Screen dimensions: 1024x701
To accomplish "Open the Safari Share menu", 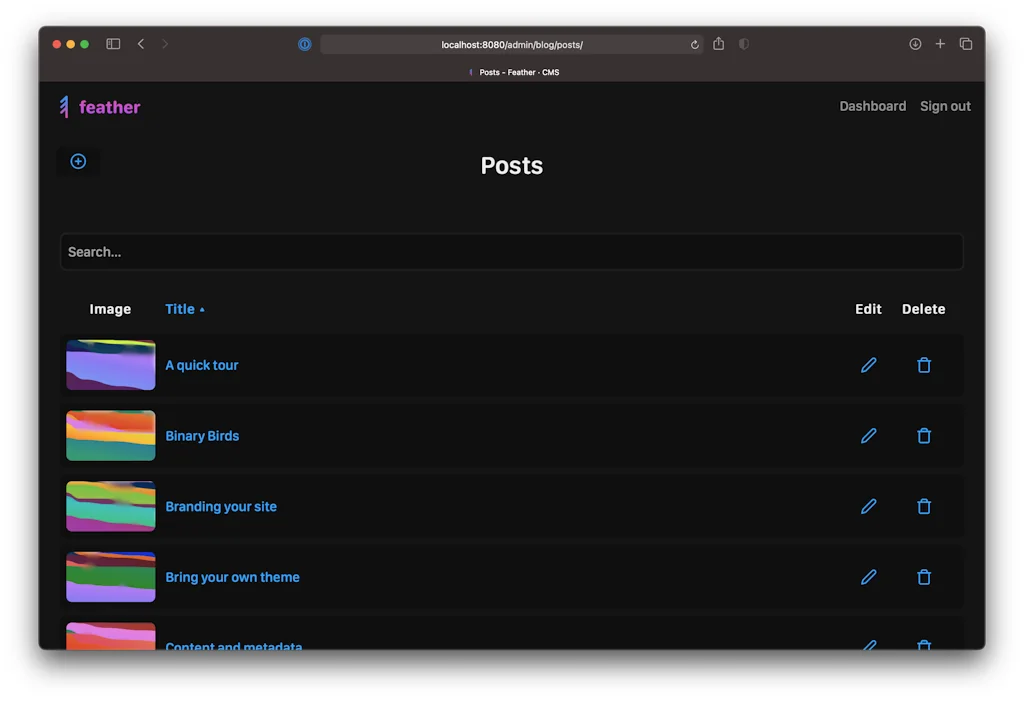I will (718, 44).
